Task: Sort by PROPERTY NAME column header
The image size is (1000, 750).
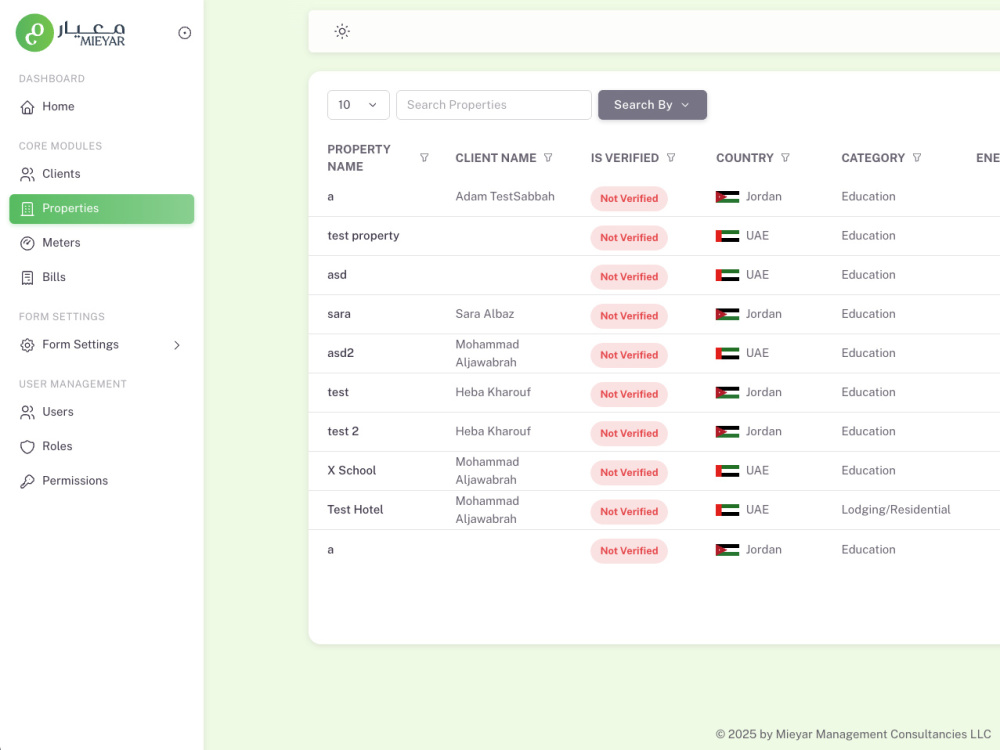Action: (x=358, y=158)
